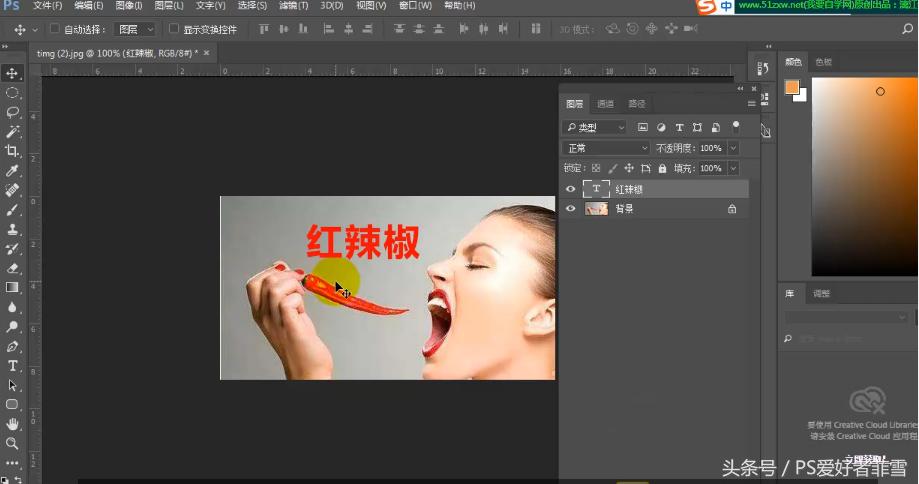Open the 不透明度 opacity dropdown arrow

(733, 148)
